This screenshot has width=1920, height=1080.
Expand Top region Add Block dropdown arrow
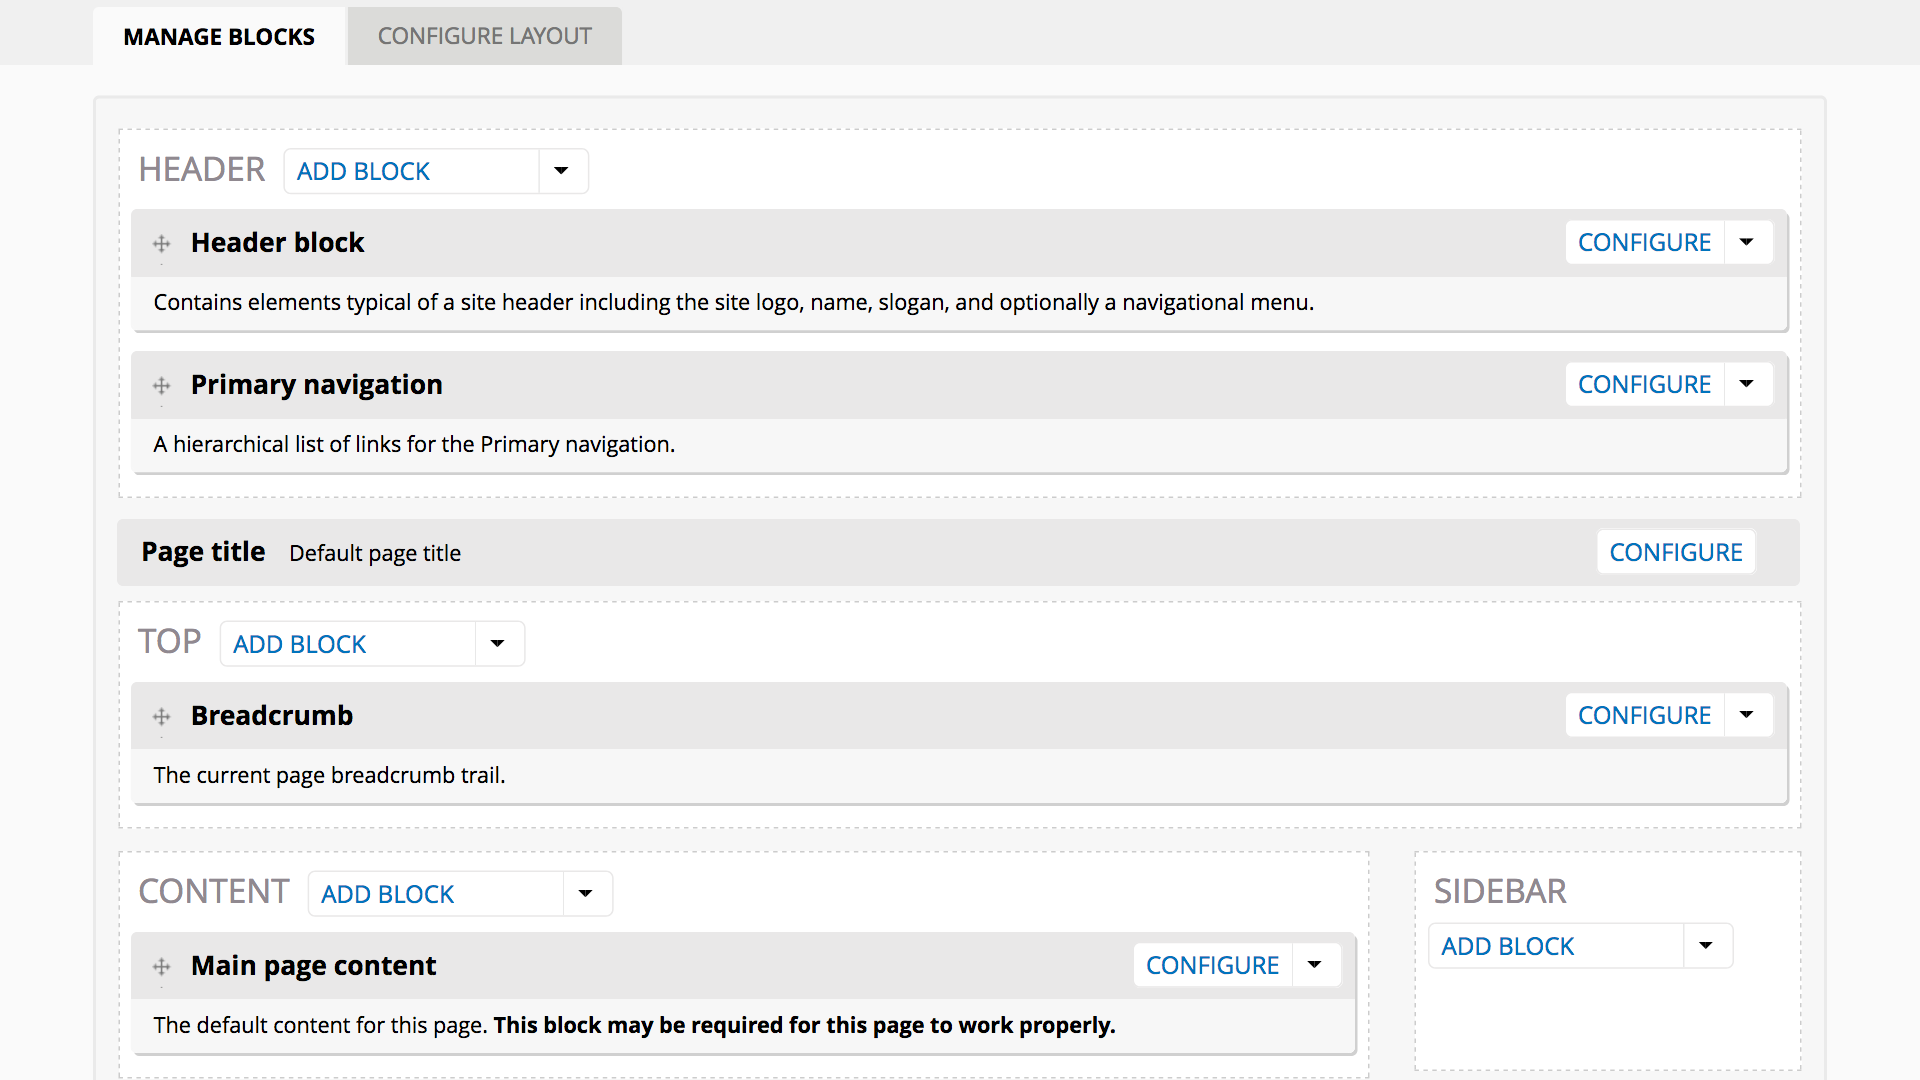[x=498, y=644]
